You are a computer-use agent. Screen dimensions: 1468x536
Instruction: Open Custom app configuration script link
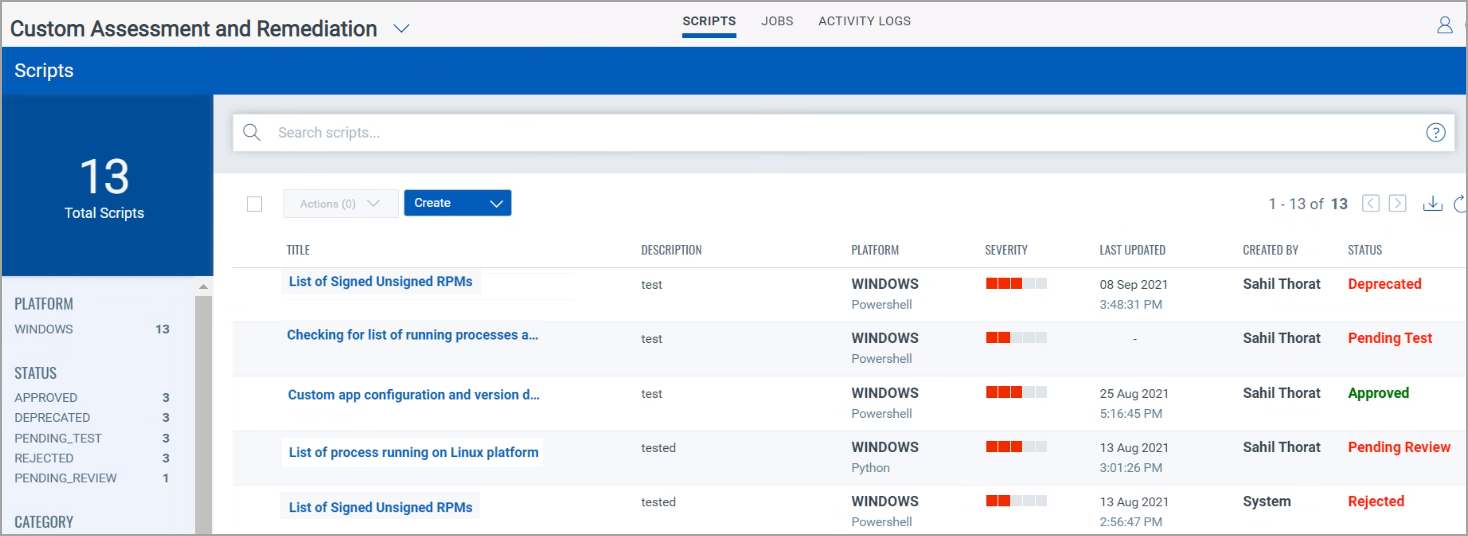413,395
